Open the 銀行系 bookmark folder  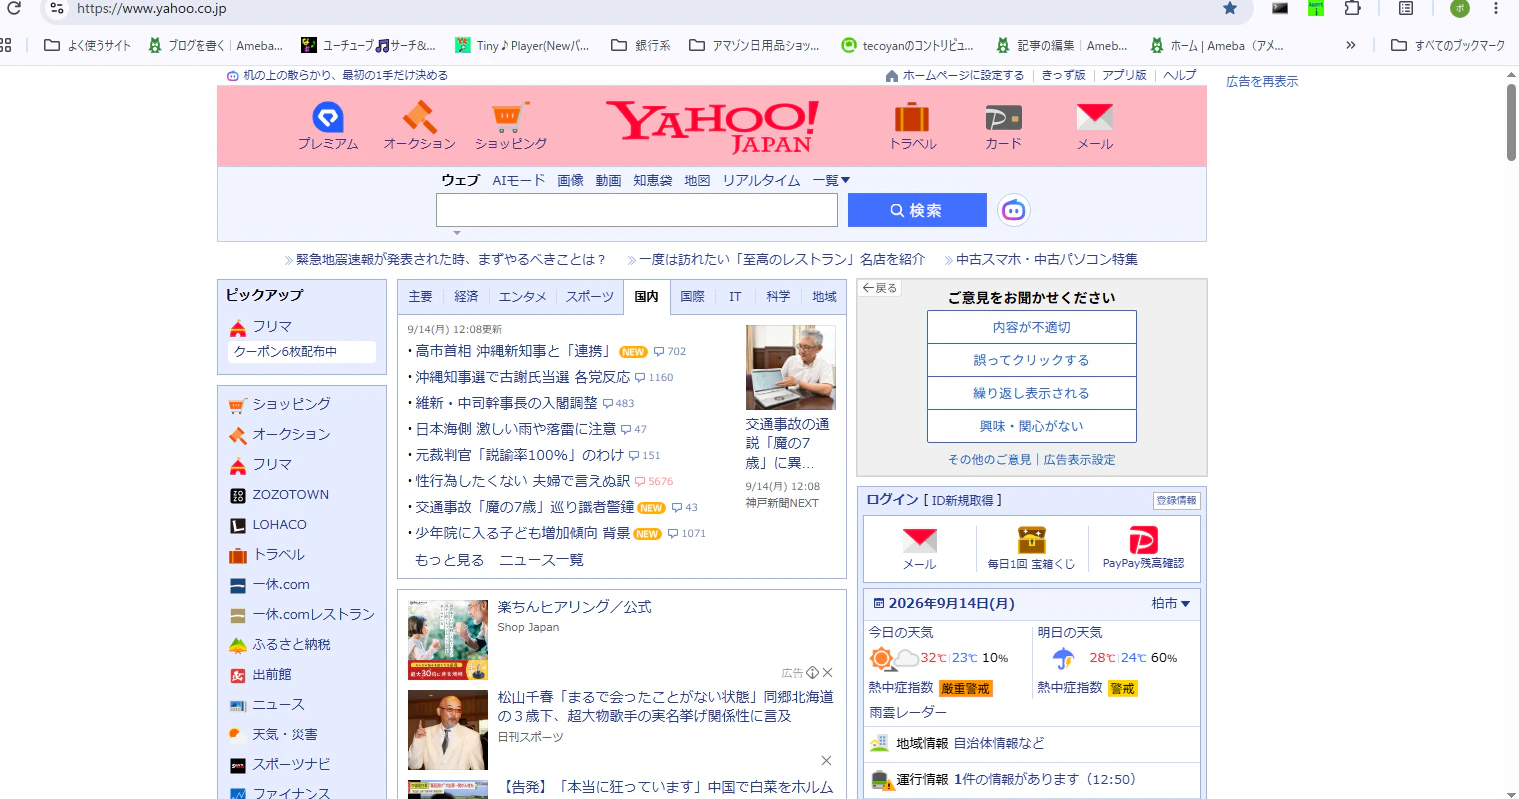[641, 45]
